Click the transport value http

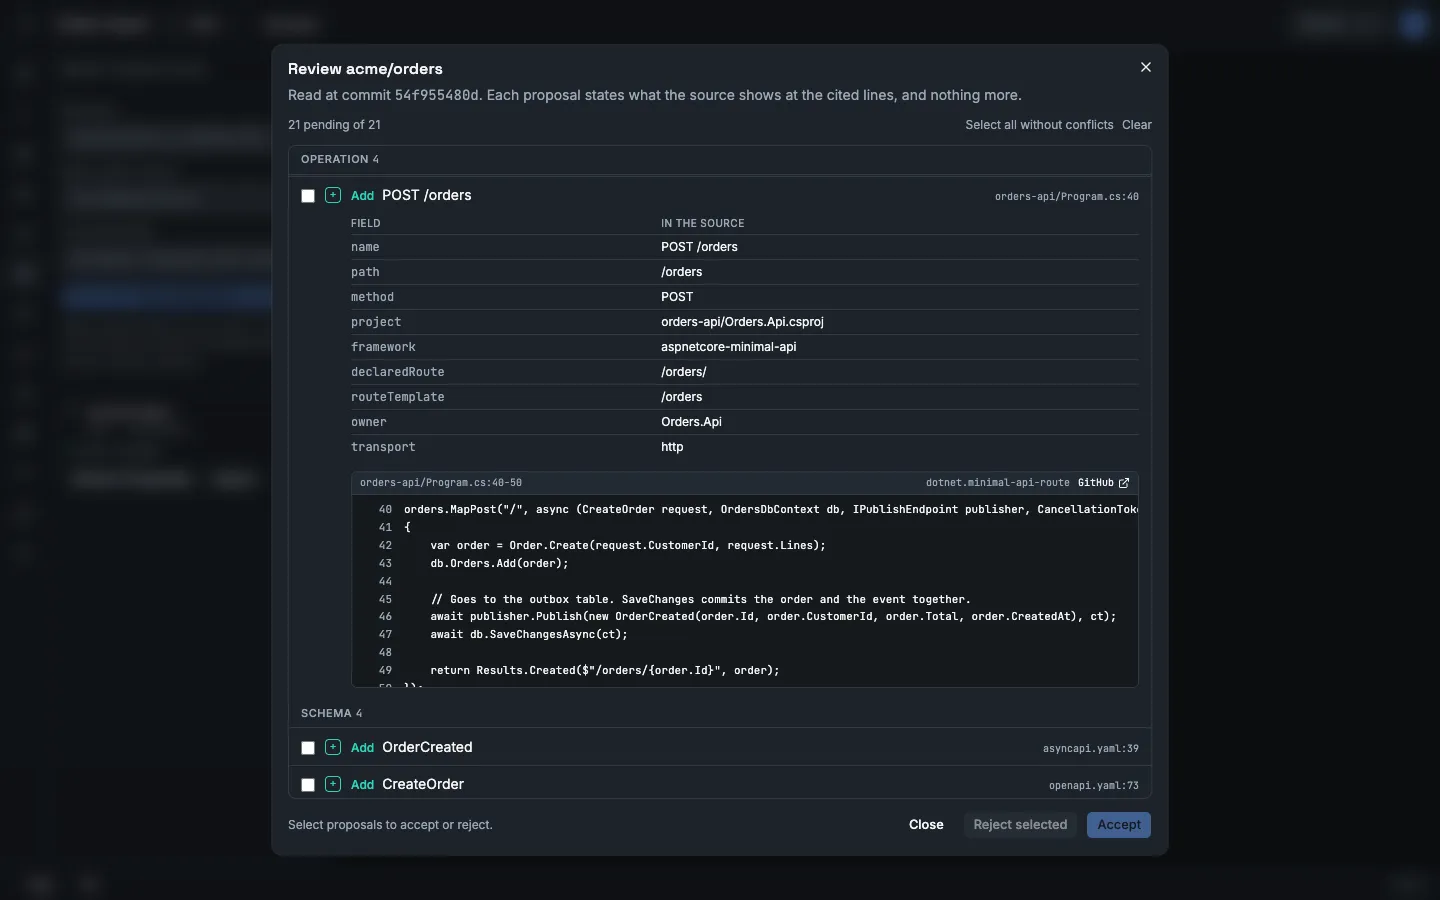[x=672, y=447]
